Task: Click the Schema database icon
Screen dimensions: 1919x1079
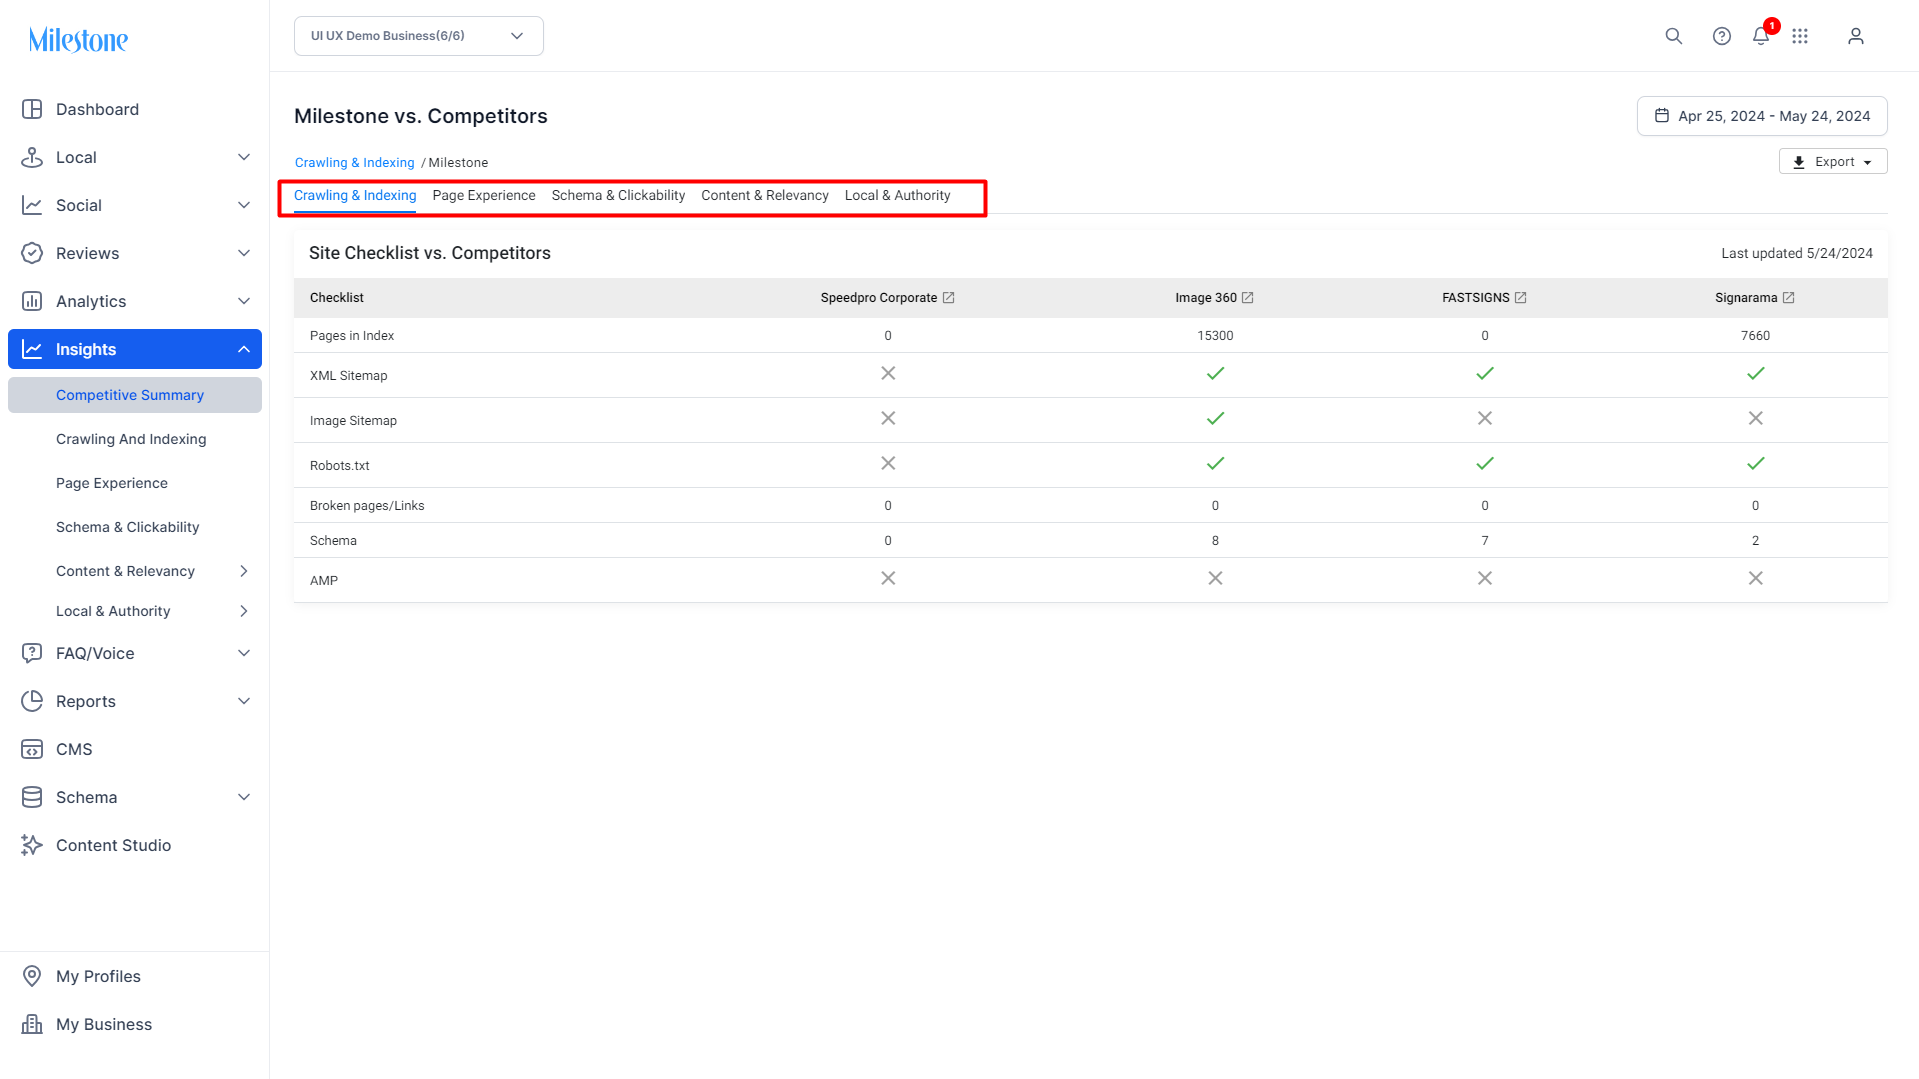Action: tap(32, 797)
